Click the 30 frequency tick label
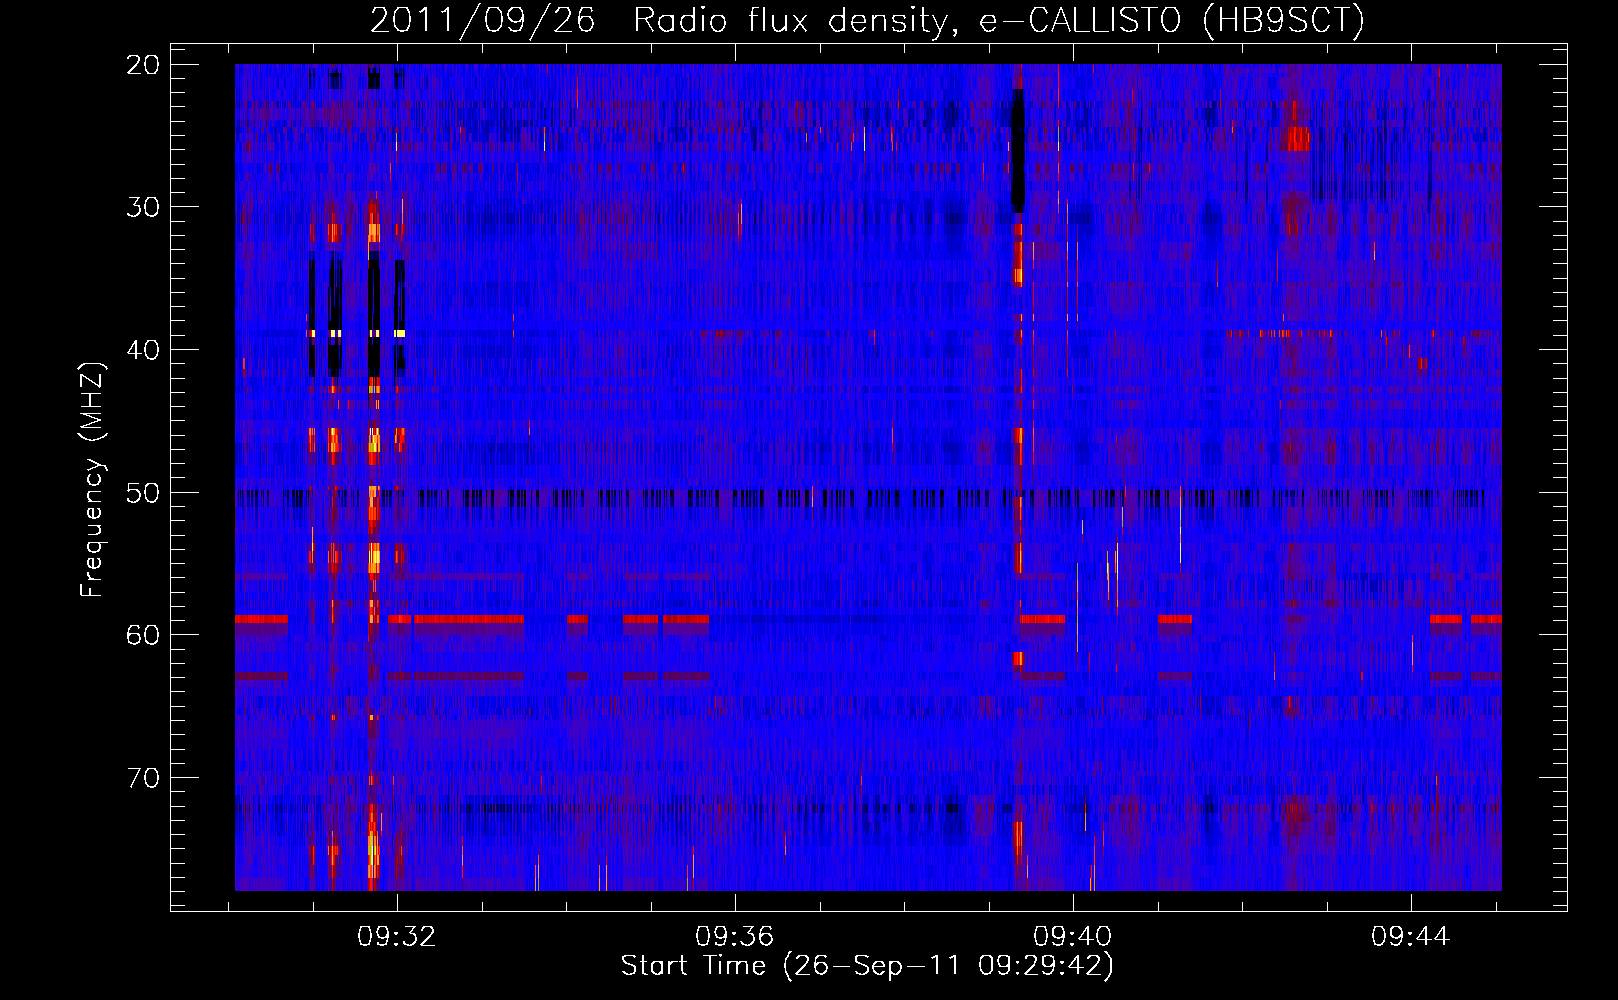Screen dimensions: 1618x1000 [144, 208]
